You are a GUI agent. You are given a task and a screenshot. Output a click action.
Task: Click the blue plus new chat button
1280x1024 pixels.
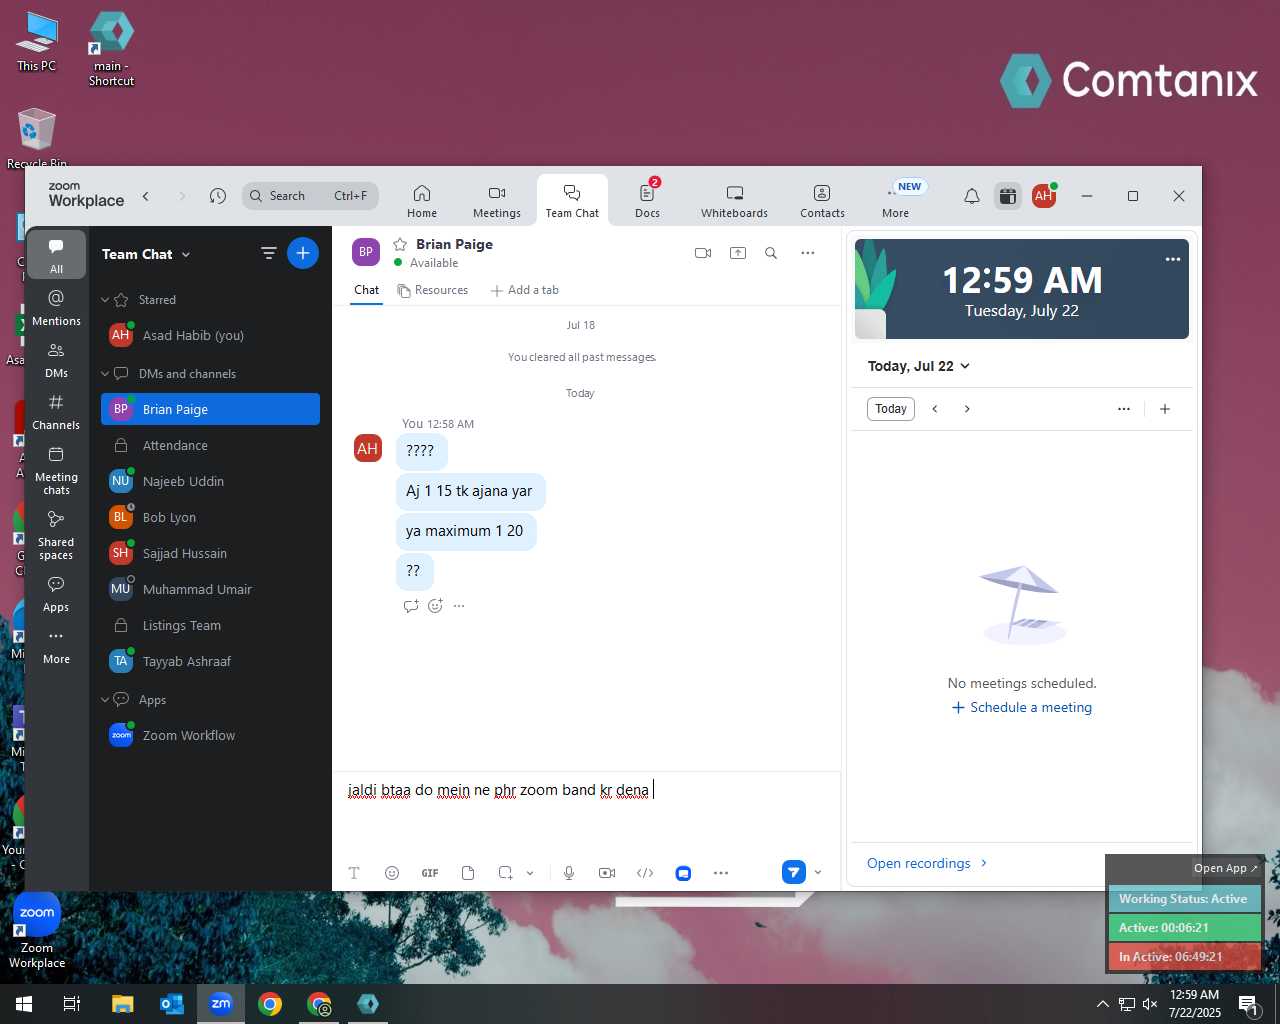coord(303,253)
